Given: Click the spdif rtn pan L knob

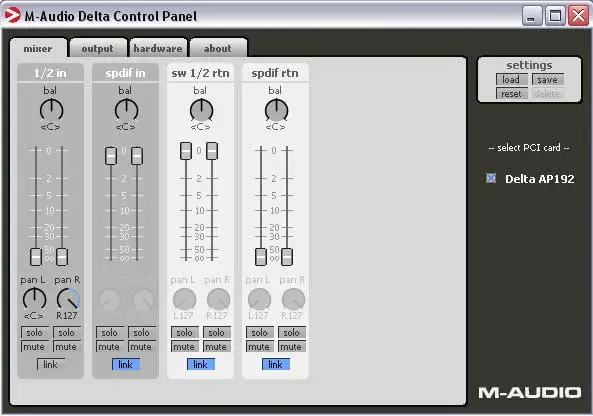Looking at the screenshot, I should pyautogui.click(x=259, y=299).
